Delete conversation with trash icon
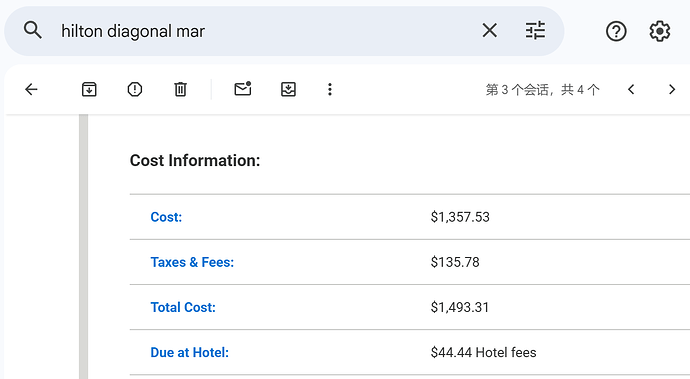The height and width of the screenshot is (379, 690). tap(180, 89)
